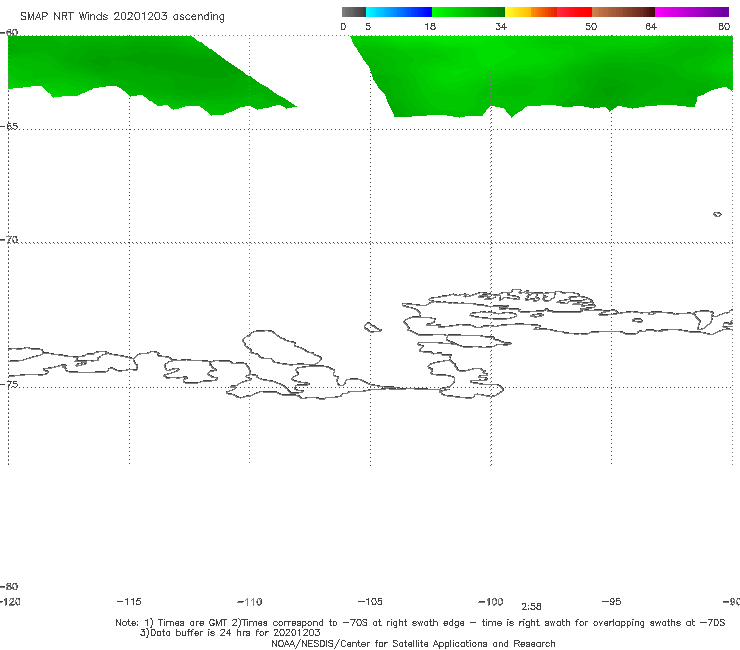Image resolution: width=740 pixels, height=650 pixels.
Task: Click the blue segment of the wind color bar
Action: [x=399, y=12]
